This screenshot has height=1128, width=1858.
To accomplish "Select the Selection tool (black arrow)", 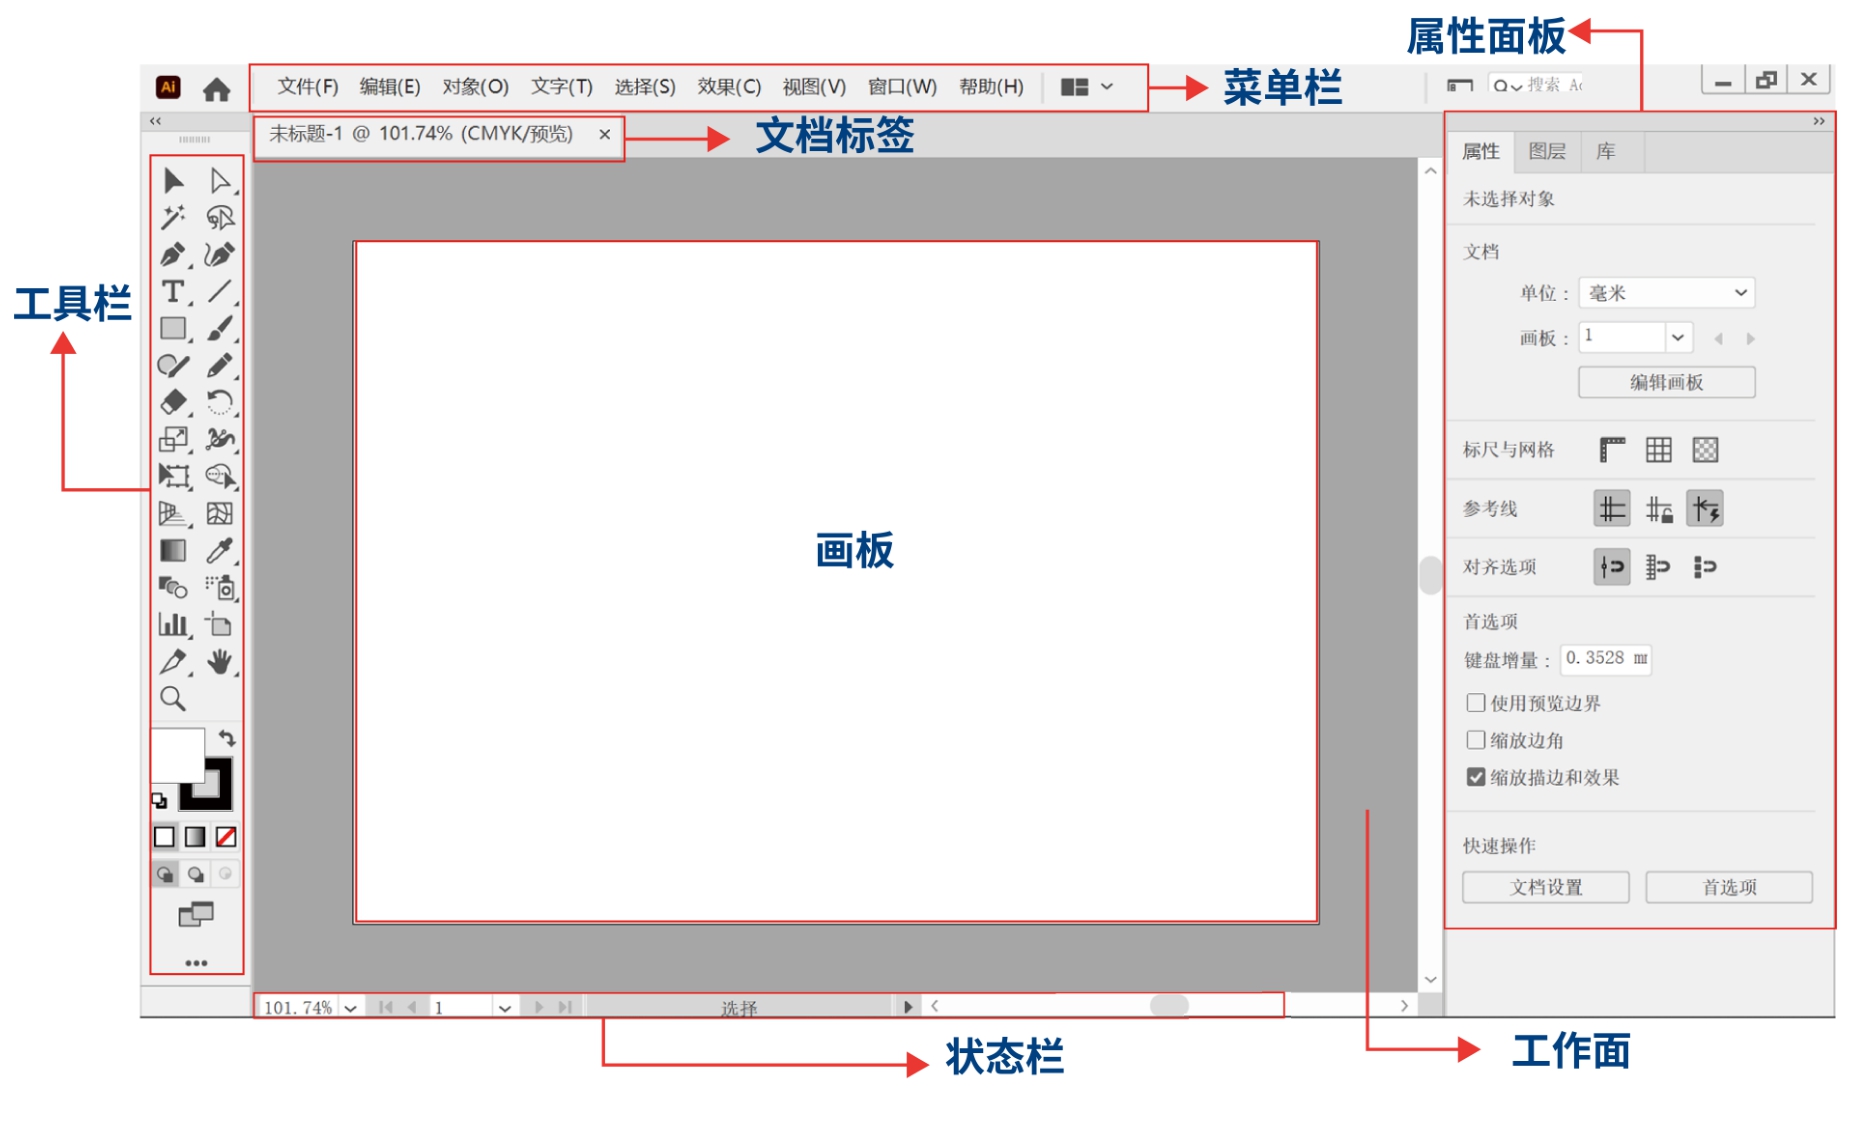I will click(x=173, y=180).
